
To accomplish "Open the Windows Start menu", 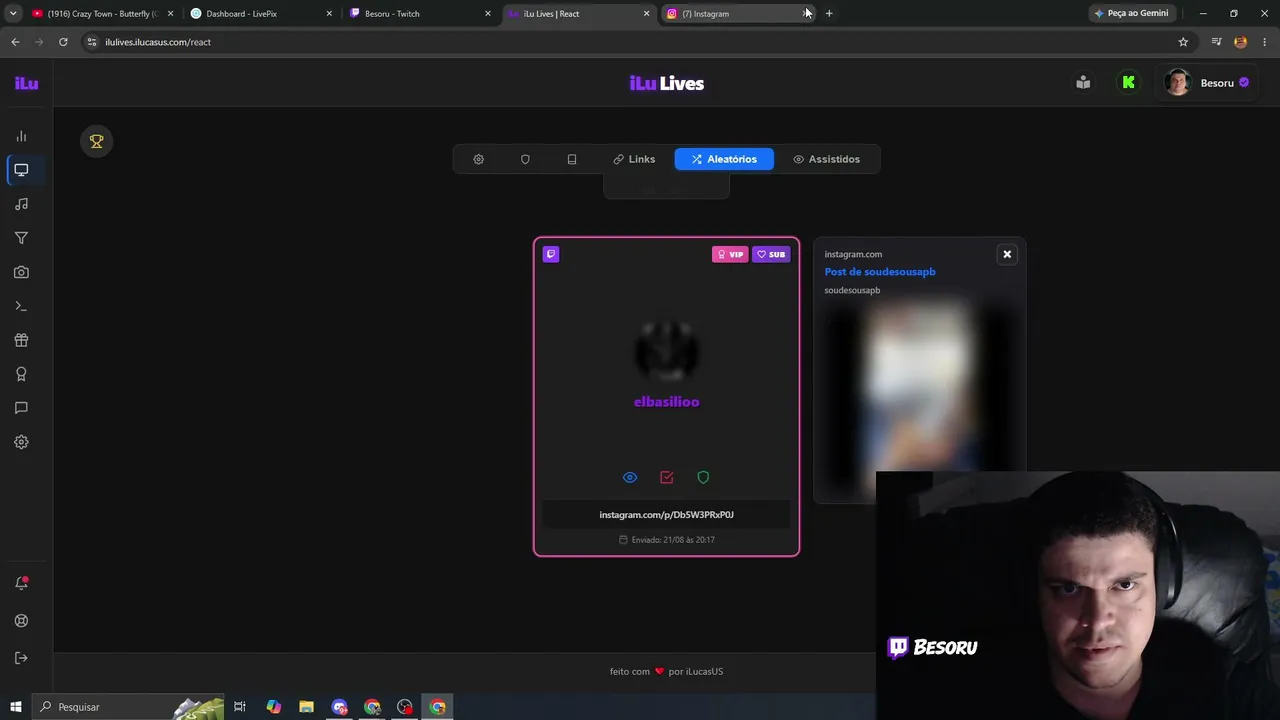I will [x=15, y=707].
